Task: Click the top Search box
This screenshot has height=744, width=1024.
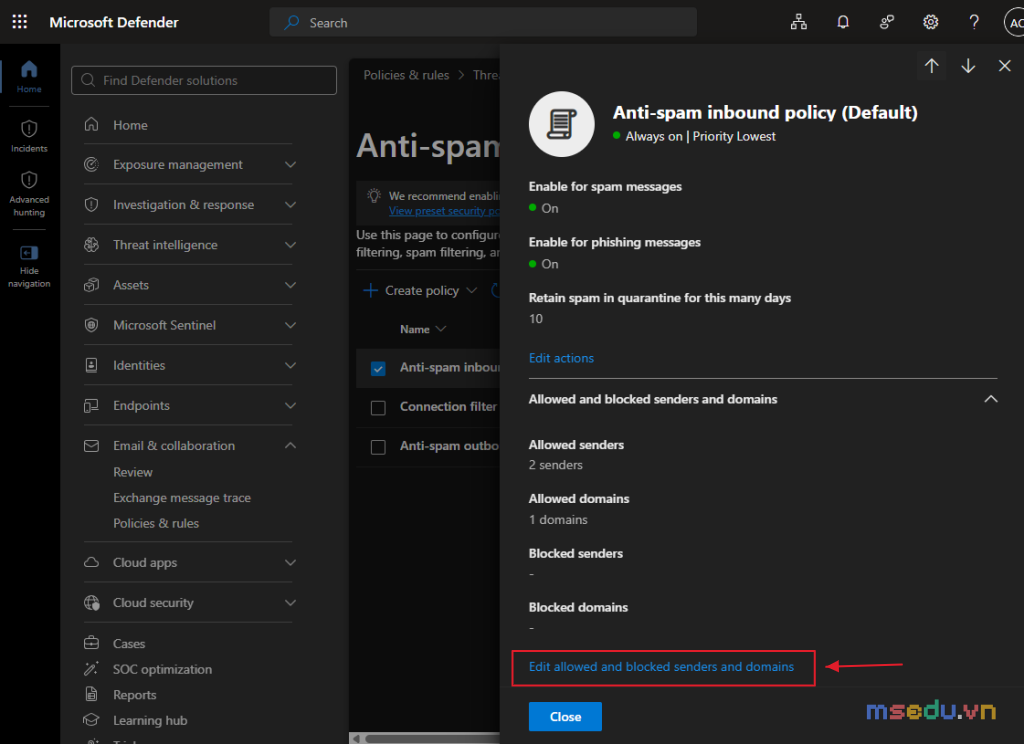Action: [x=483, y=22]
